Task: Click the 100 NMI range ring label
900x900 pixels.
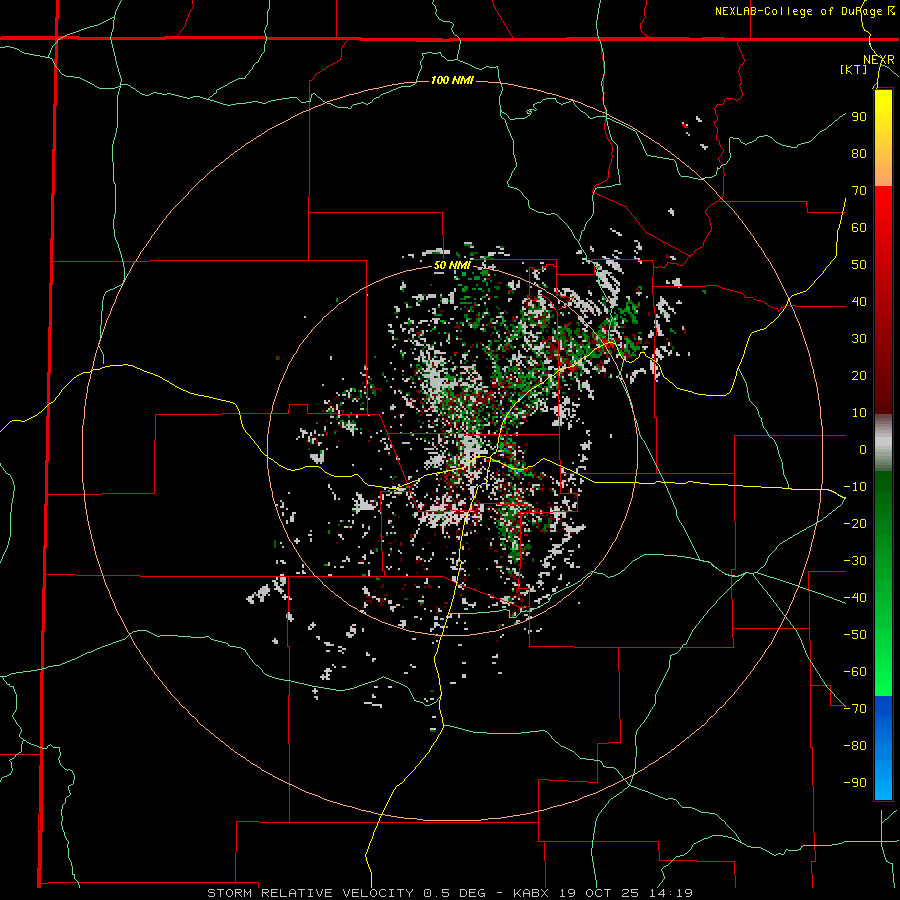Action: (452, 80)
